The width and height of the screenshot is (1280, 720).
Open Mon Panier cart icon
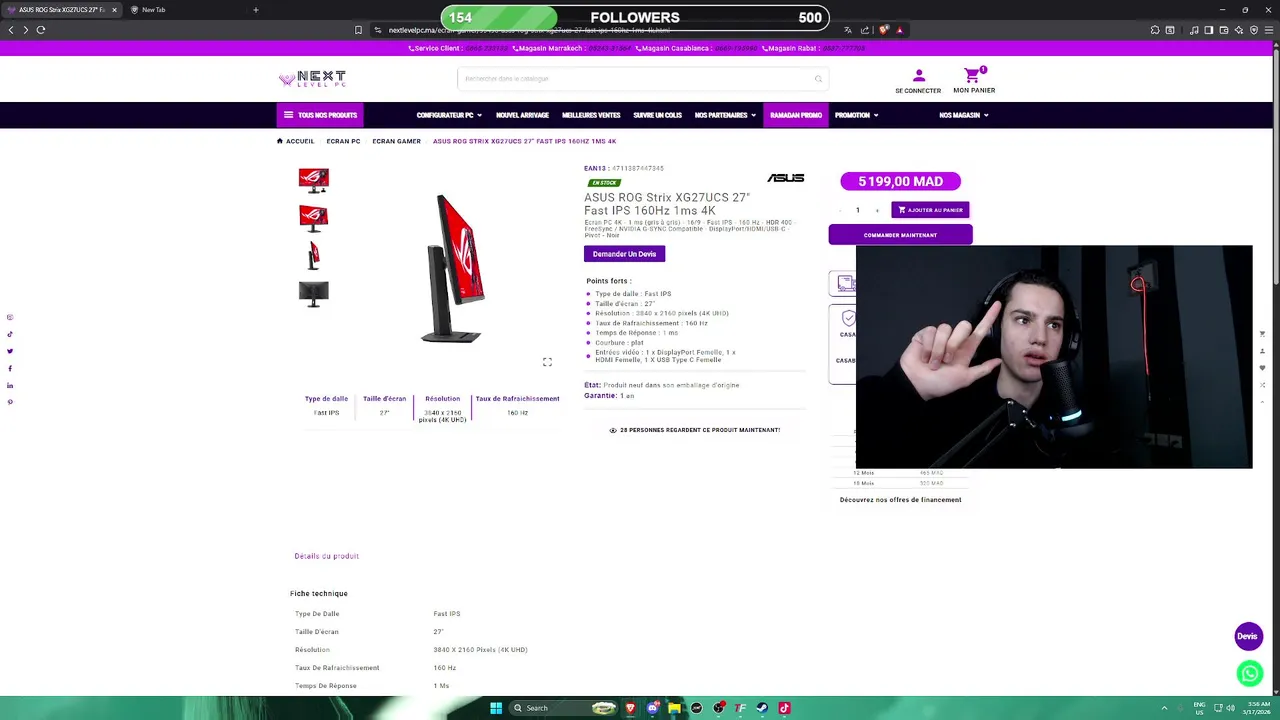point(972,76)
